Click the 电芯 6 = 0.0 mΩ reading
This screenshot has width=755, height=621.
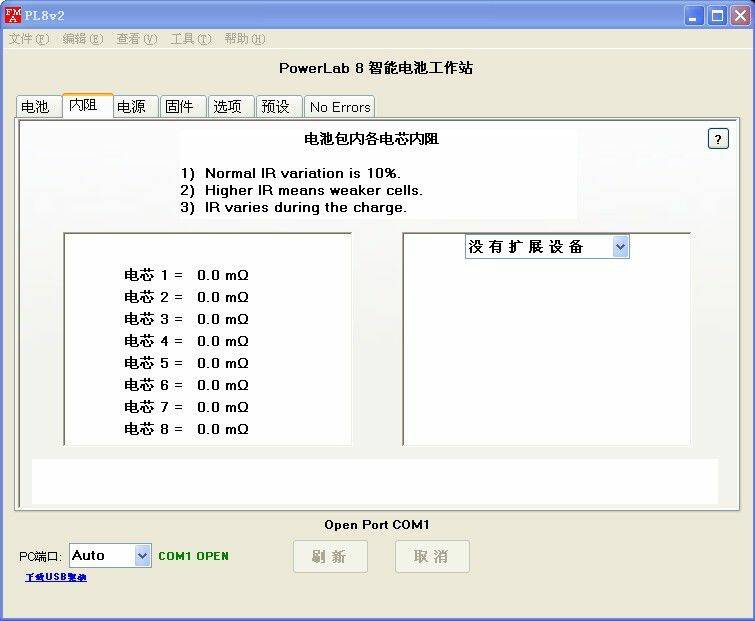pos(186,385)
